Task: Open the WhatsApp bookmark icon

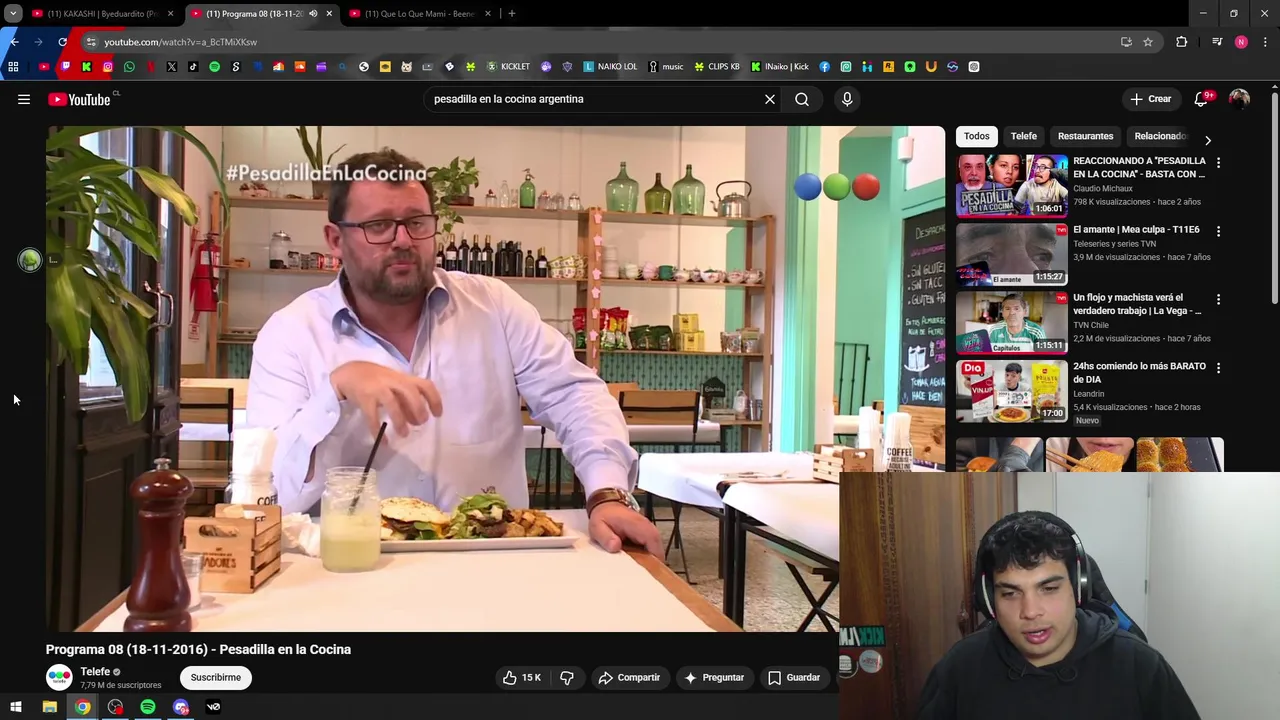Action: (x=129, y=67)
